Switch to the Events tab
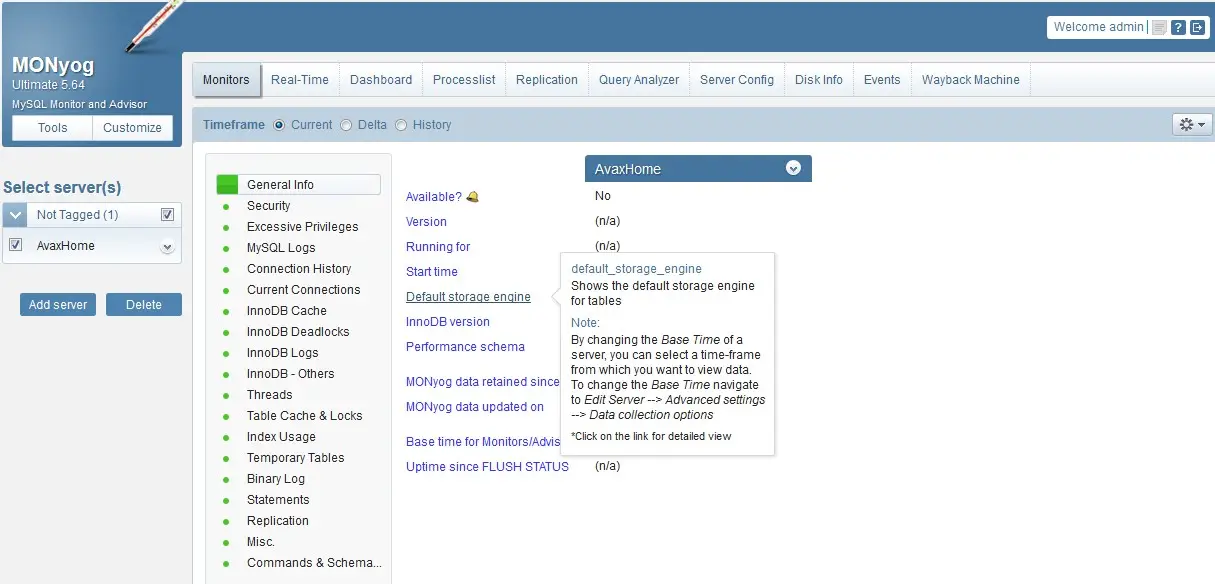1215x584 pixels. [x=882, y=80]
